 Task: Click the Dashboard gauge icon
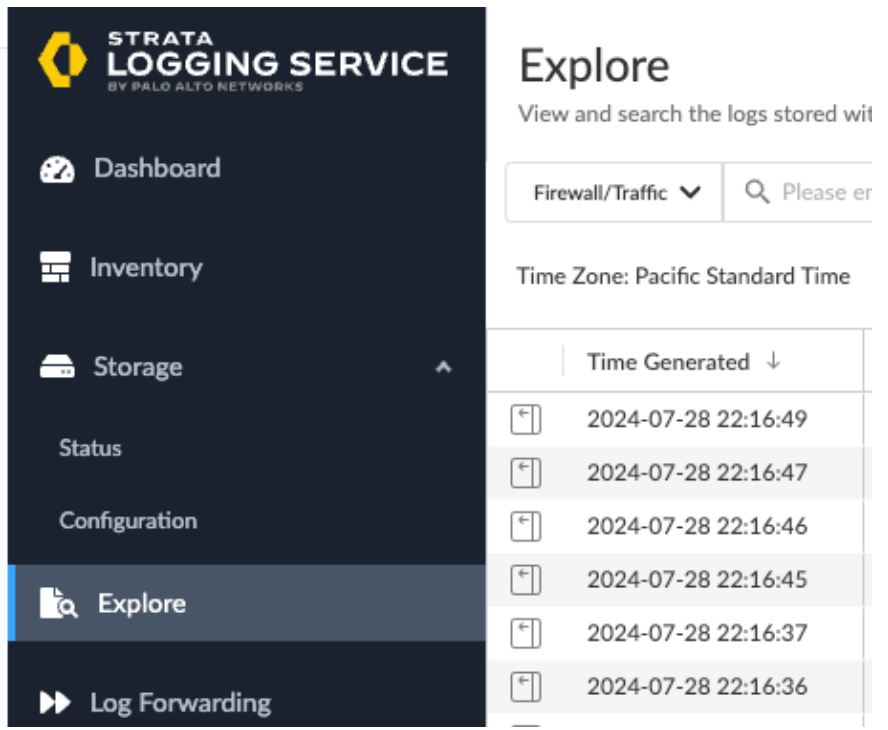[x=57, y=169]
